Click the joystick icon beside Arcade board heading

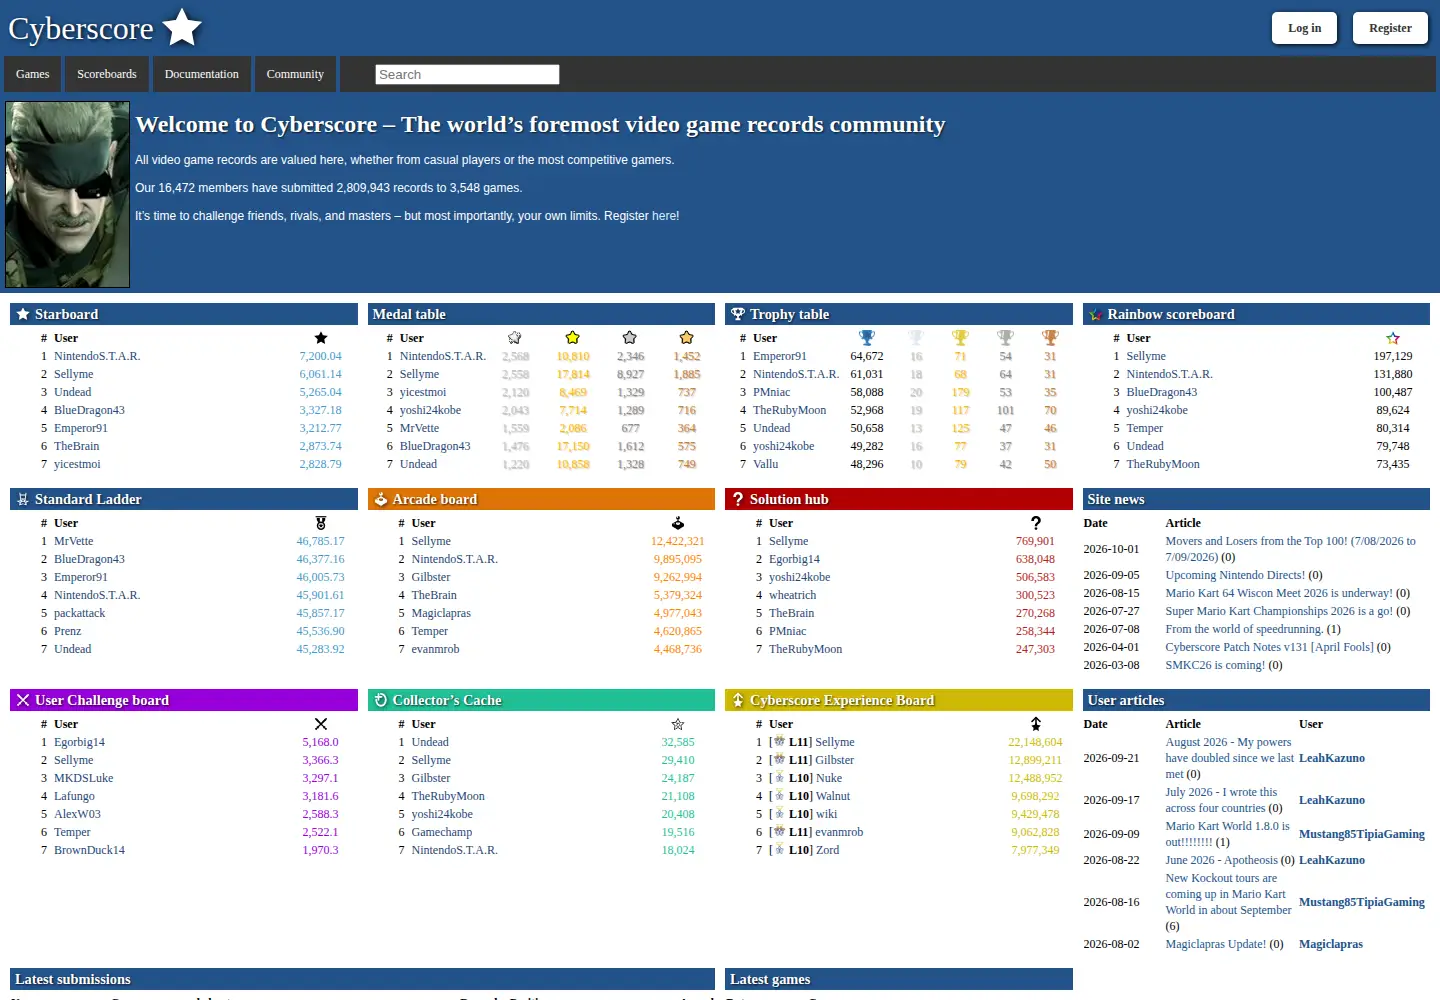click(x=380, y=499)
